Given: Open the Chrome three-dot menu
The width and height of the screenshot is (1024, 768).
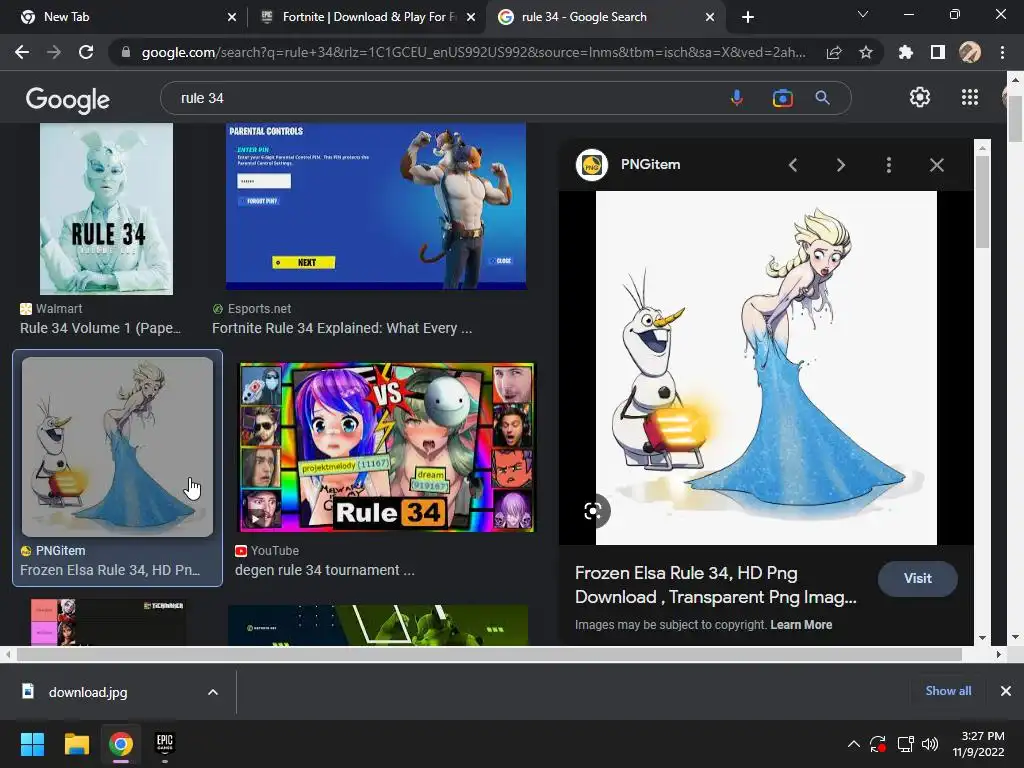Looking at the screenshot, I should pos(1002,52).
